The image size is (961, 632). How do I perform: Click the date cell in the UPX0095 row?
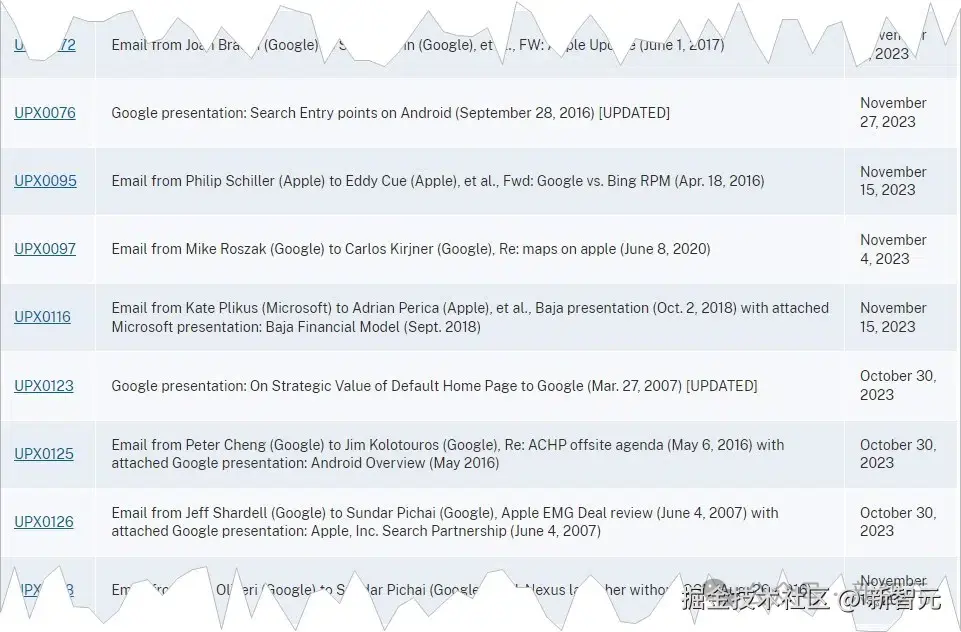pos(893,181)
